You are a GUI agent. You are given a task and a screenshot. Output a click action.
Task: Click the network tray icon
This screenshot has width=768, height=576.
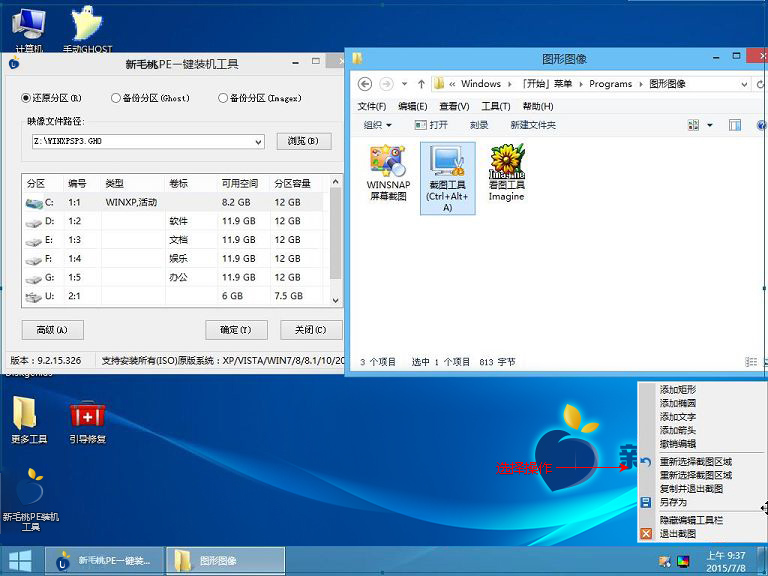[x=665, y=561]
